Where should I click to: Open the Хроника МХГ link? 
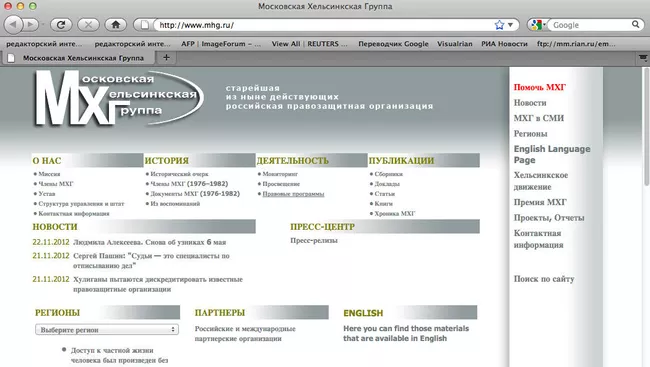pos(395,214)
